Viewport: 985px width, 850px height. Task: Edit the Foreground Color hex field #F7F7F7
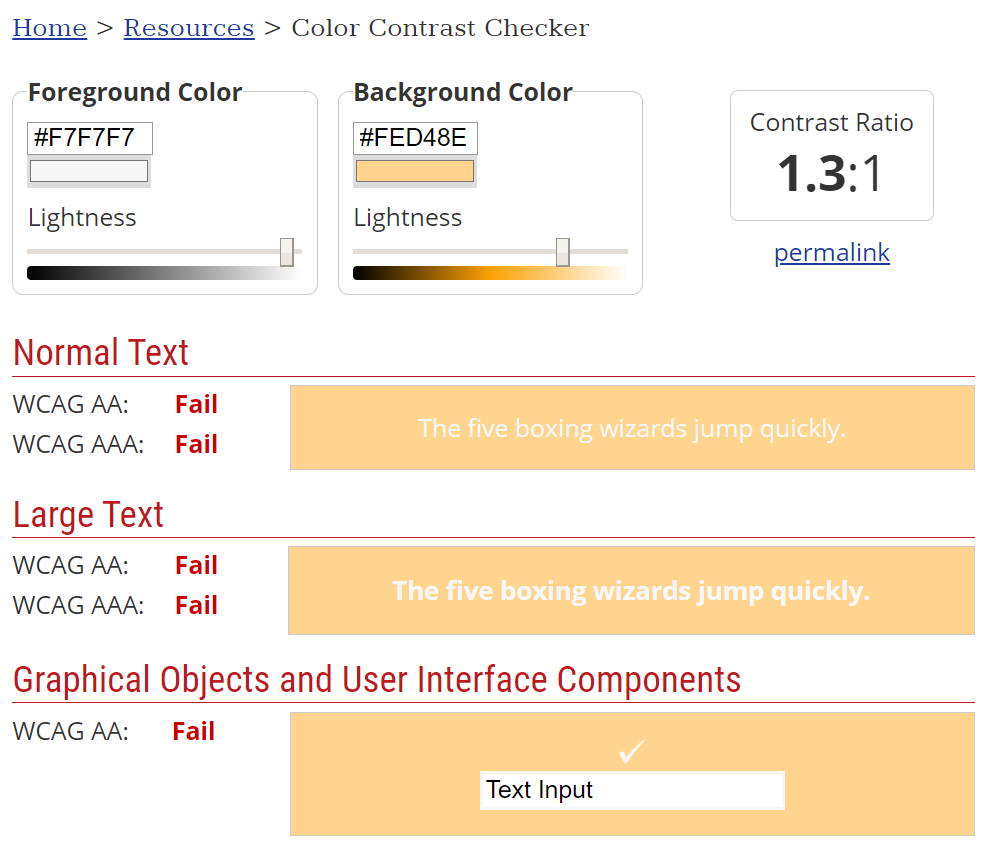point(90,138)
